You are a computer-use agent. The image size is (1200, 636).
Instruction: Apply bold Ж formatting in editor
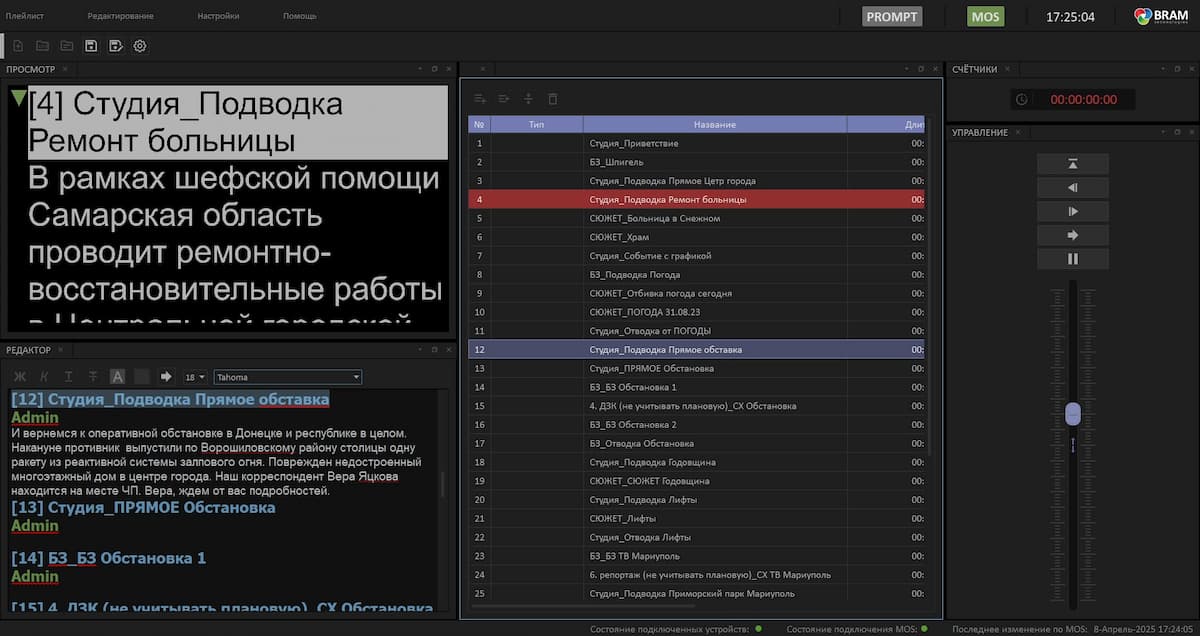pos(19,377)
